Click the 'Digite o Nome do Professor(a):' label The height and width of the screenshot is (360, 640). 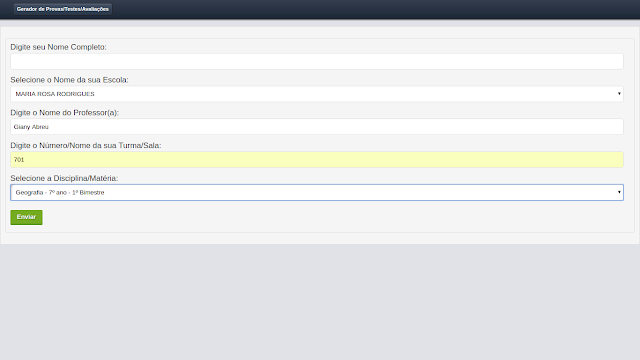pyautogui.click(x=64, y=113)
